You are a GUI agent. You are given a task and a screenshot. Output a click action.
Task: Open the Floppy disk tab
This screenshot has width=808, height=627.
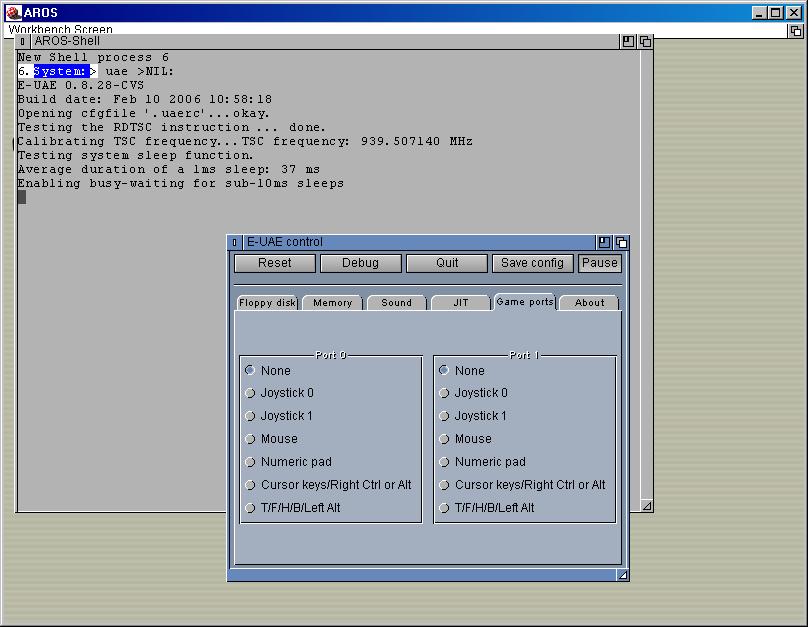267,303
